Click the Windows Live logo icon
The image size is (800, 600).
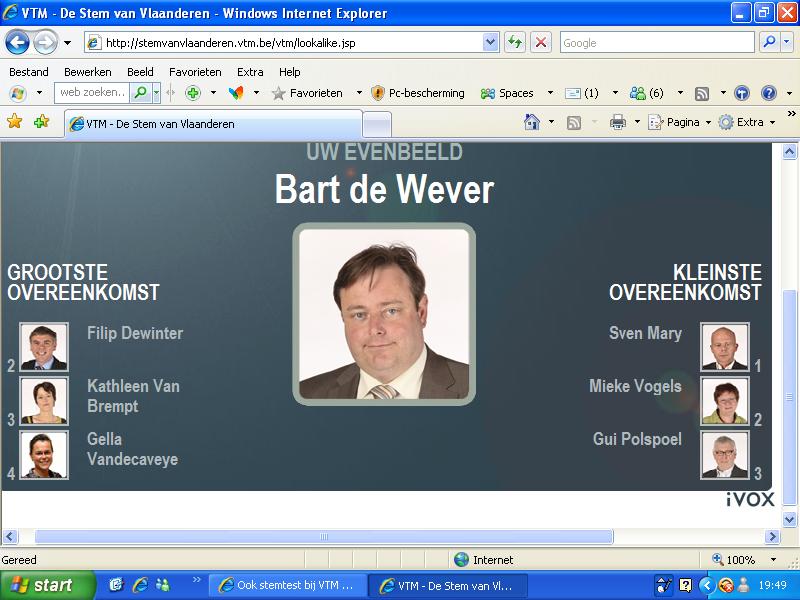pos(18,93)
